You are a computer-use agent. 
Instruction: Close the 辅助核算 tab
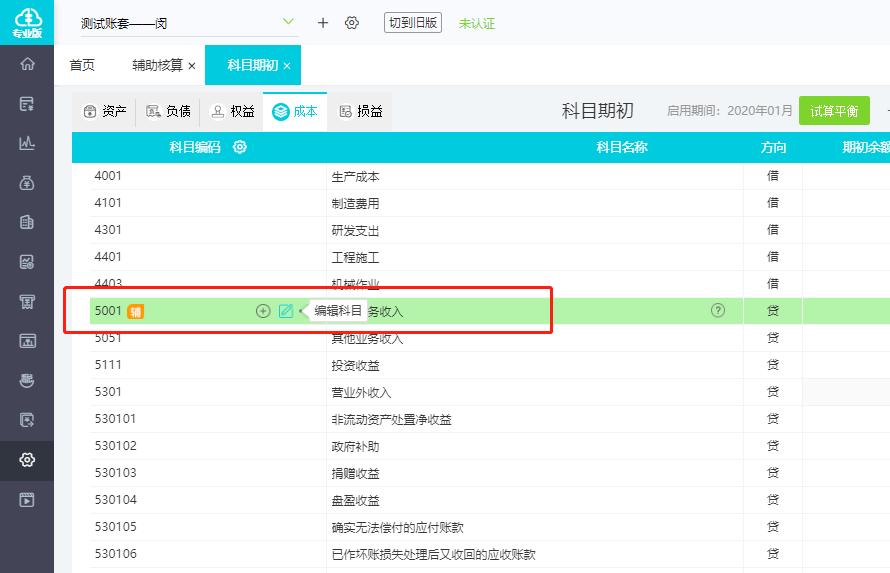[192, 66]
